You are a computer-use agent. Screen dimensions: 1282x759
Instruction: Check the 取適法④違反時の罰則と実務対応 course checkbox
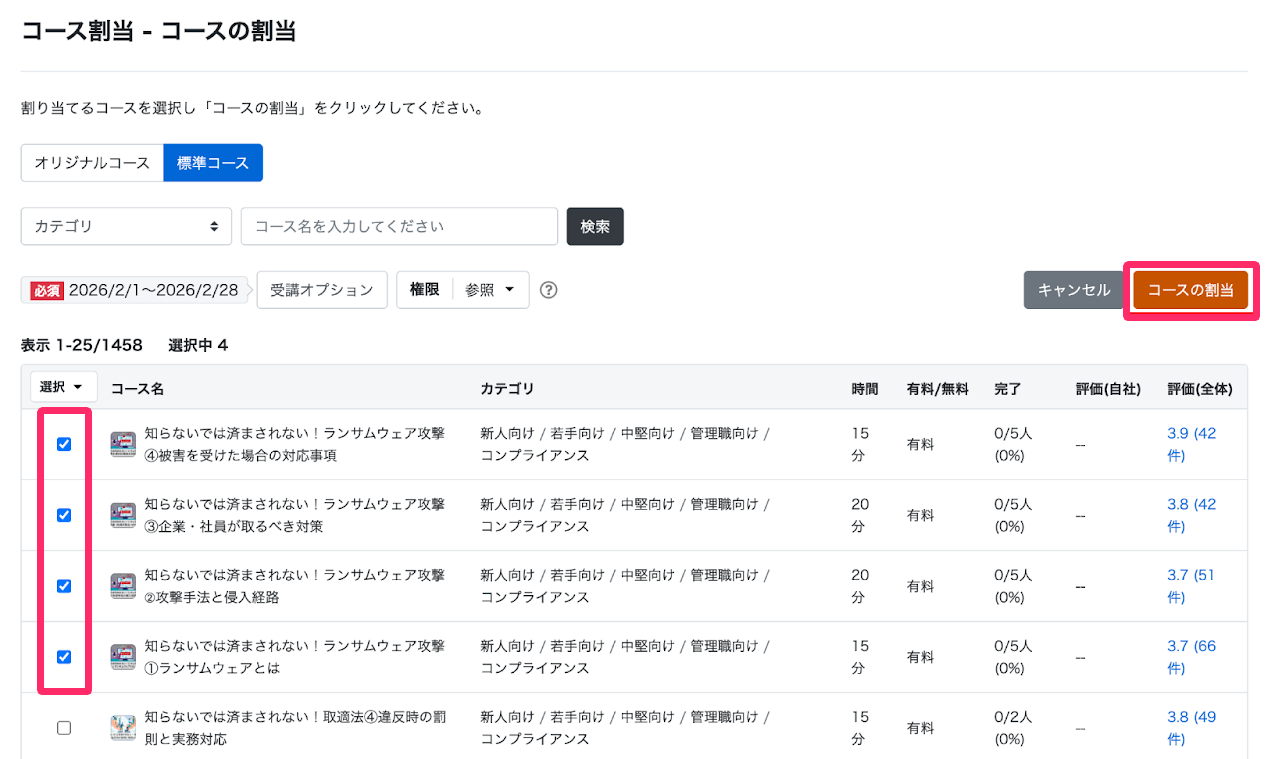pyautogui.click(x=64, y=728)
